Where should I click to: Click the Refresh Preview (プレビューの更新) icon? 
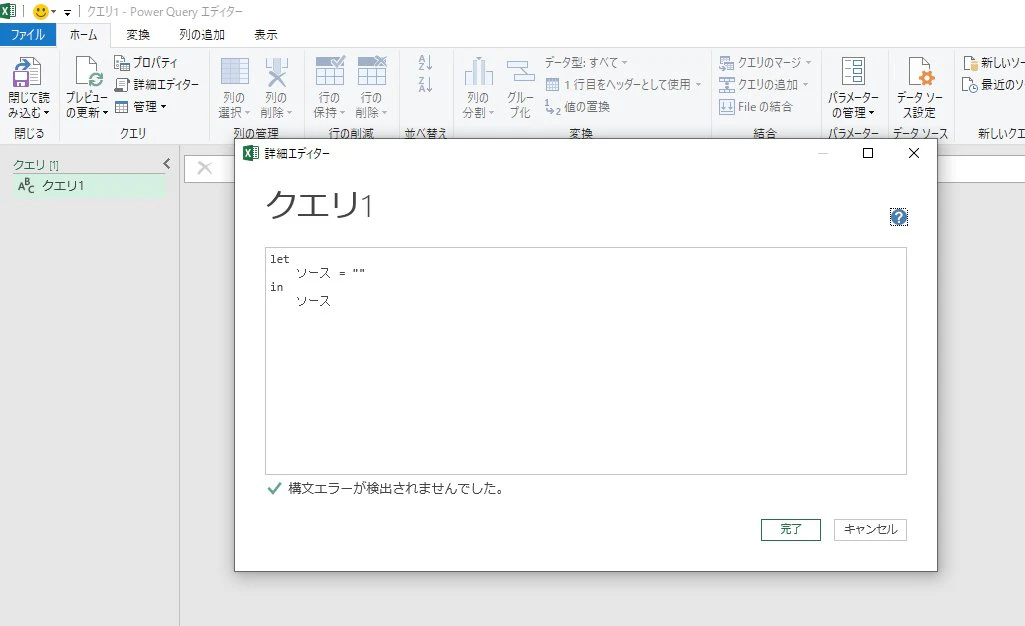[x=87, y=72]
